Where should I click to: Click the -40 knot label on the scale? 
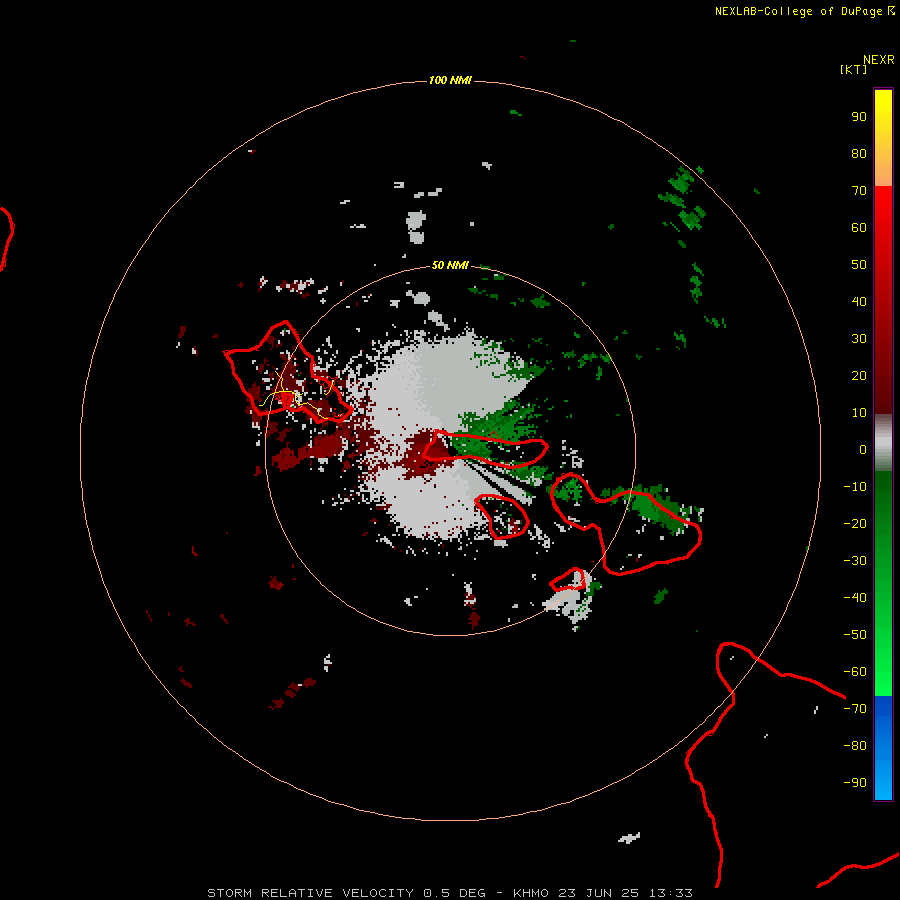pos(855,598)
